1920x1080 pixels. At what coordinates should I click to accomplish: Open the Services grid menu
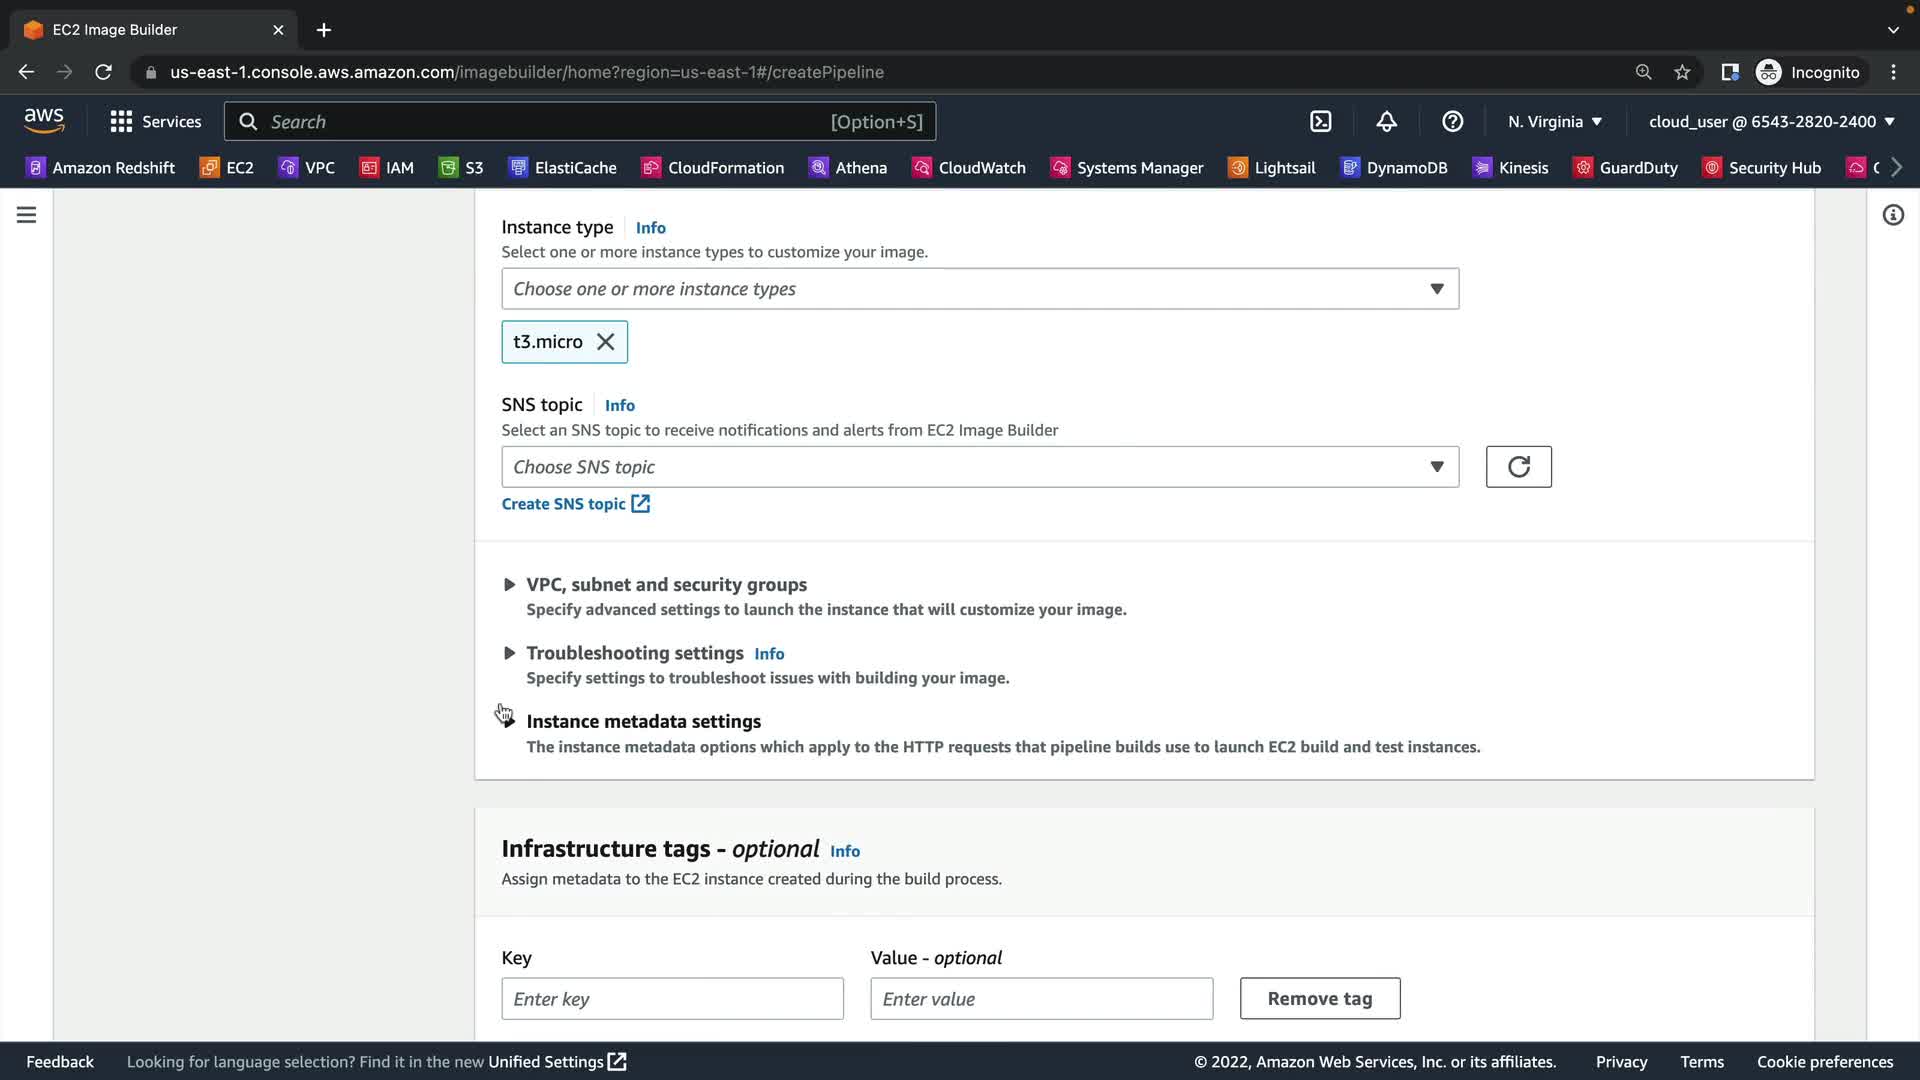pos(155,121)
